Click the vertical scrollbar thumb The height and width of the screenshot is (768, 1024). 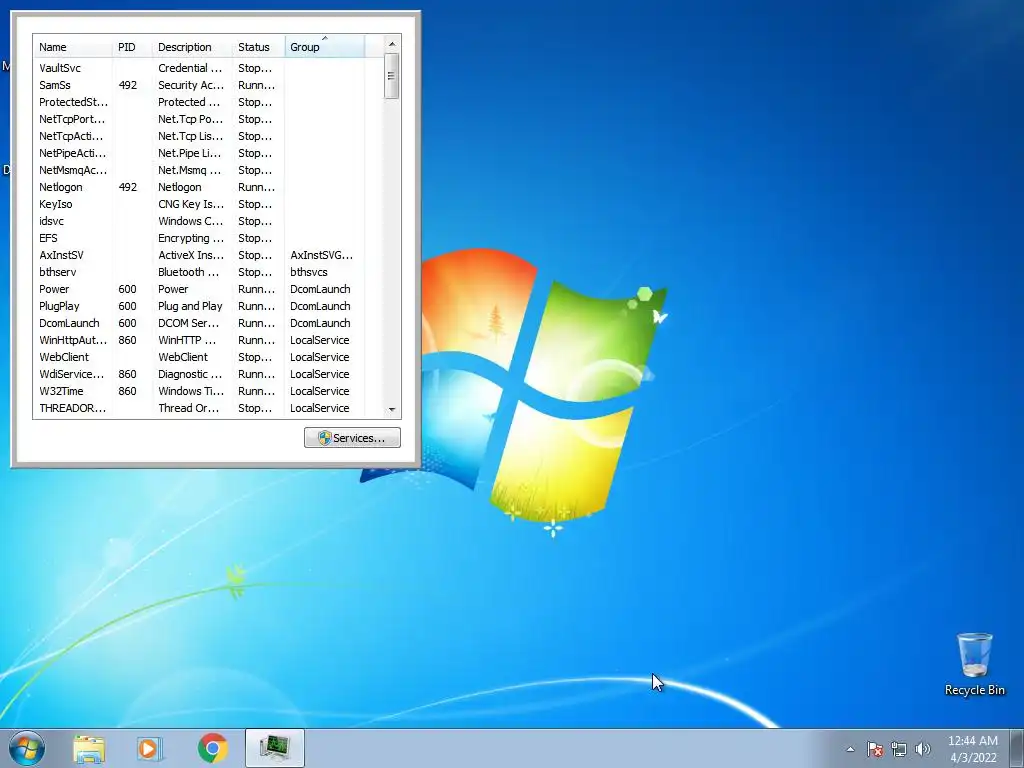[x=392, y=76]
